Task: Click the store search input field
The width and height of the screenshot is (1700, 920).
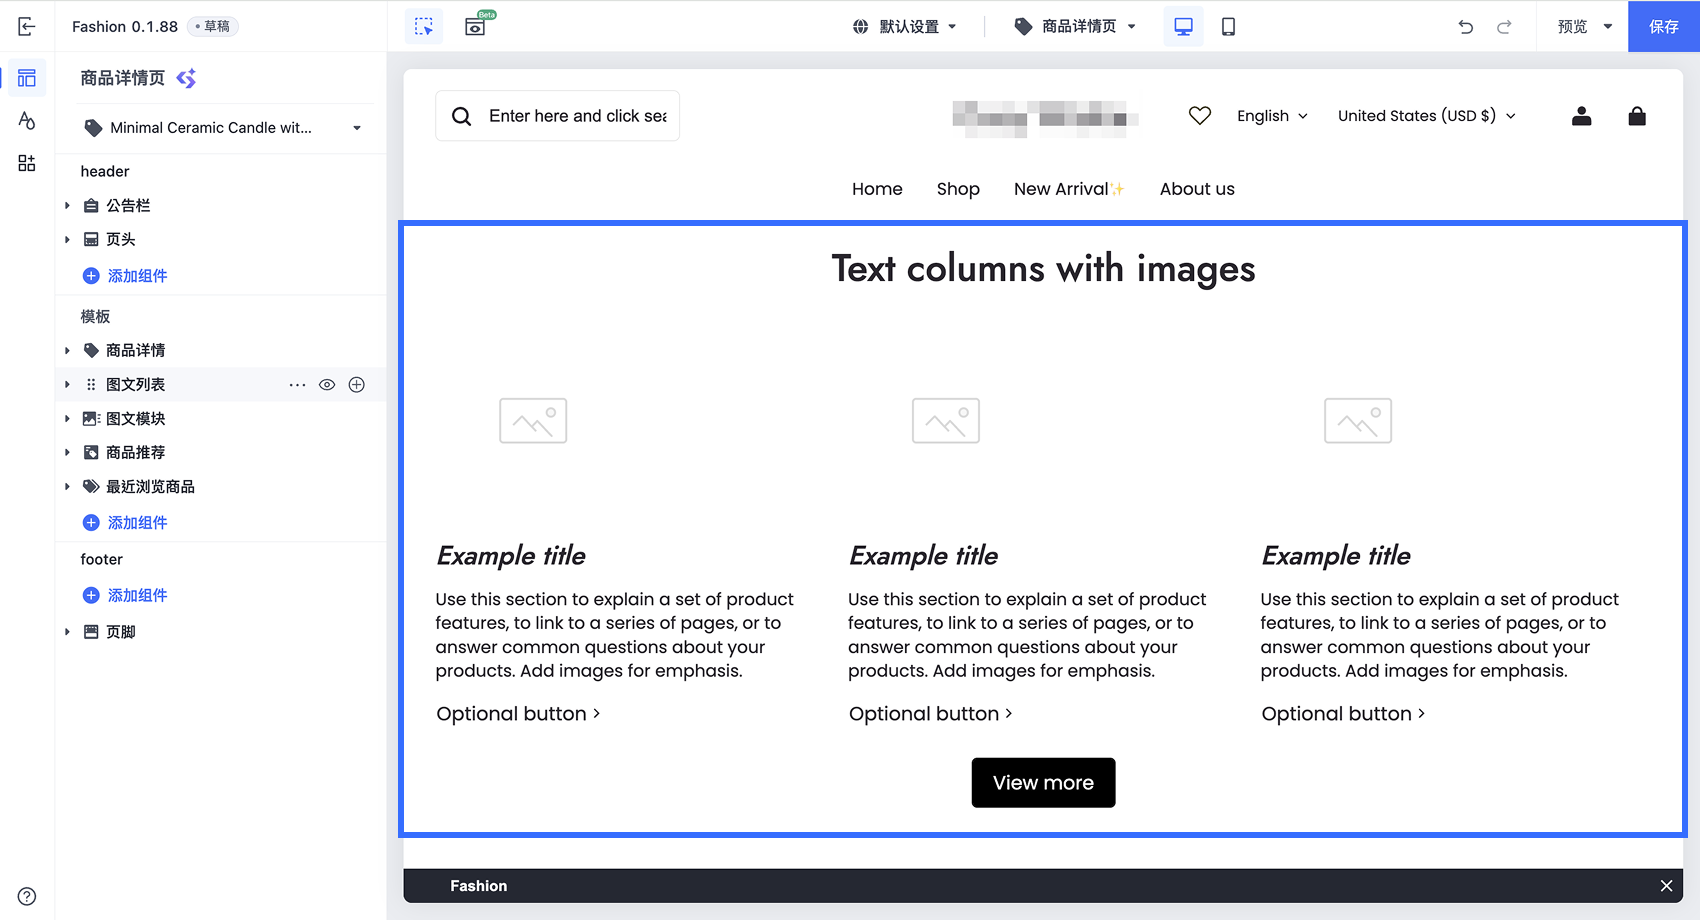Action: click(557, 116)
